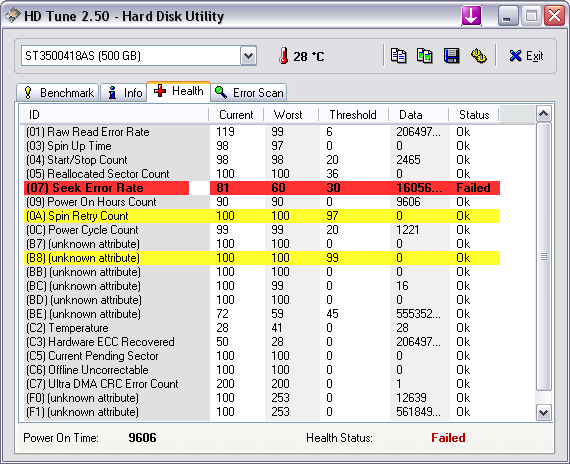Click the scrollbar down arrow

pos(543,413)
